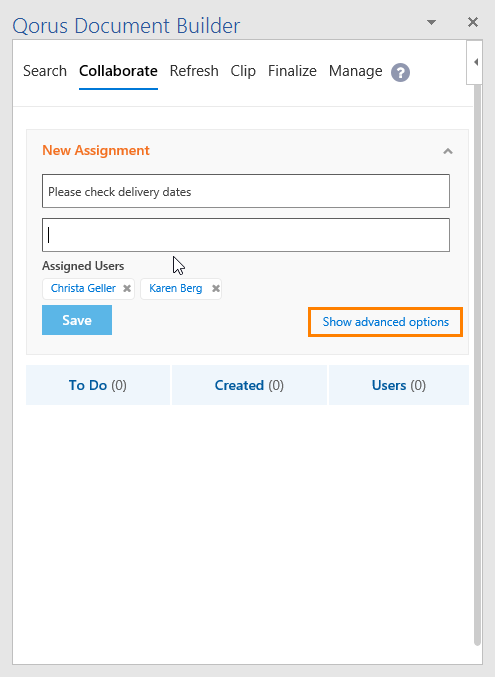Close the Qorus Document Builder pane
495x677 pixels.
tap(473, 22)
